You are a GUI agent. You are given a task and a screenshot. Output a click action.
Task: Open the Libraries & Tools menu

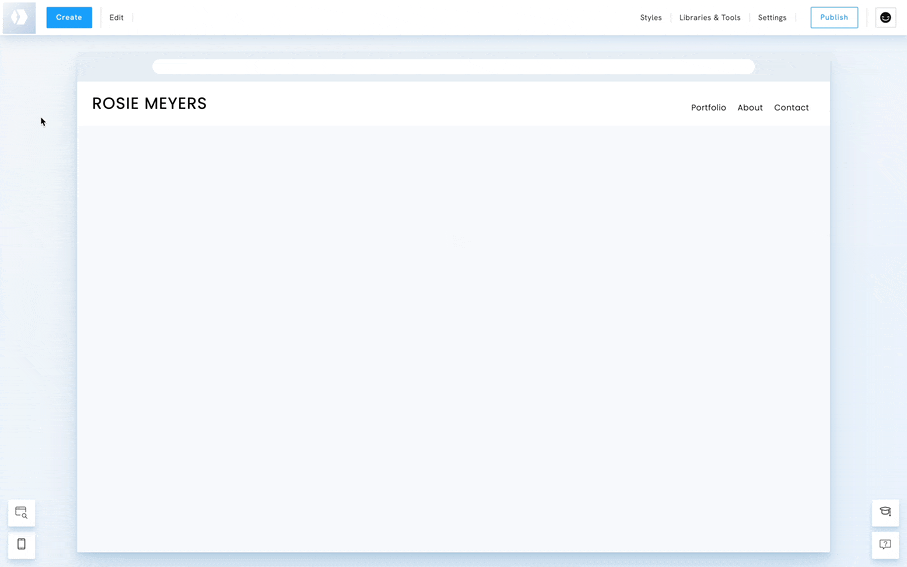point(710,18)
